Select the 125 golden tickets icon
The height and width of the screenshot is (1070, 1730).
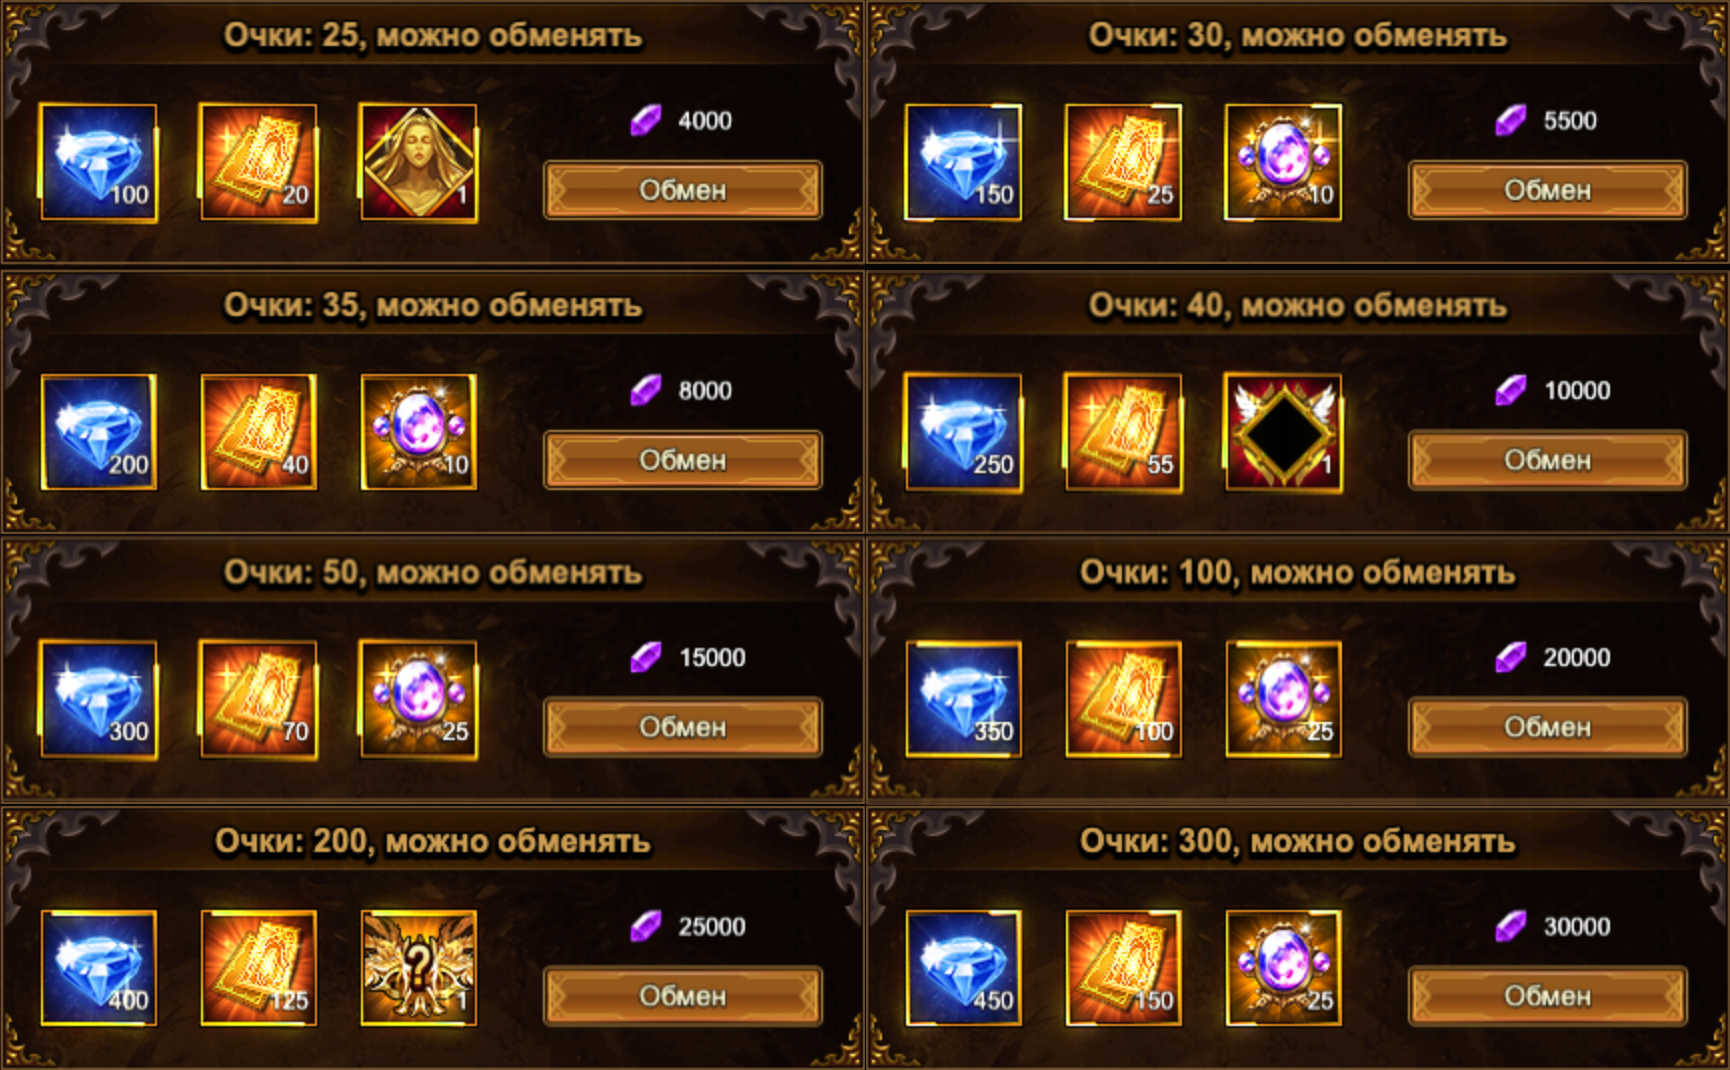pyautogui.click(x=258, y=968)
